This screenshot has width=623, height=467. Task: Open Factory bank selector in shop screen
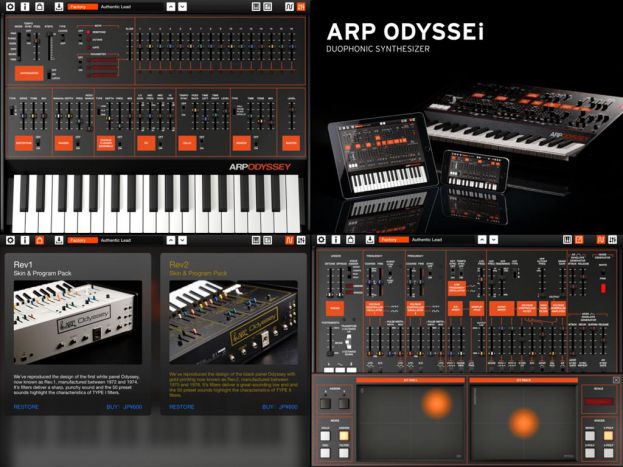82,240
